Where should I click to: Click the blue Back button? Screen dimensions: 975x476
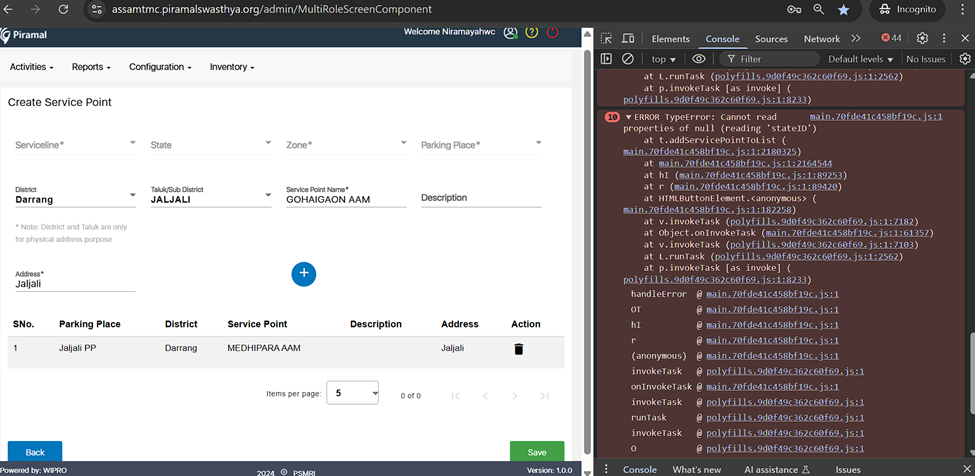[35, 452]
